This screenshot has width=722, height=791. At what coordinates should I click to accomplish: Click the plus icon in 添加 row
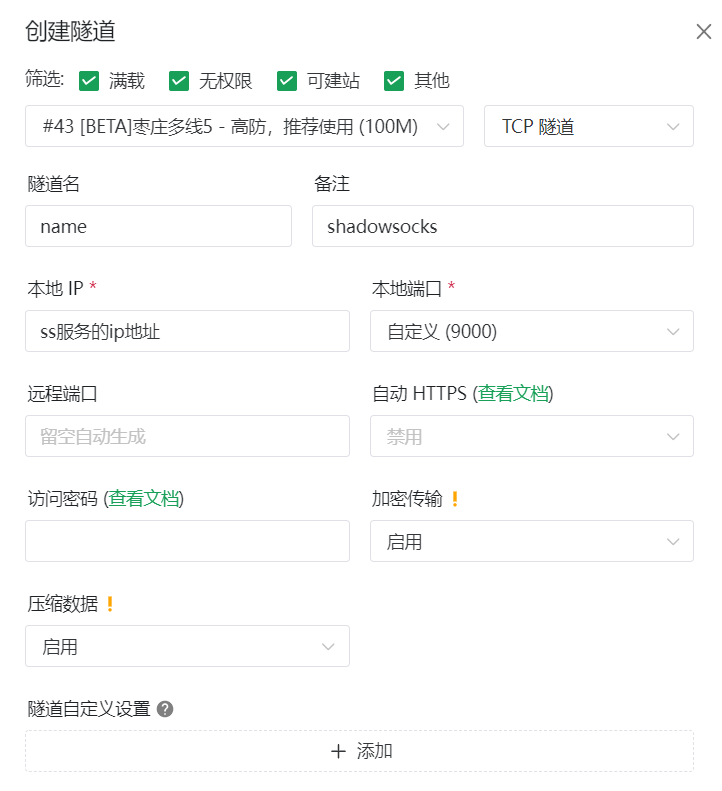[338, 751]
